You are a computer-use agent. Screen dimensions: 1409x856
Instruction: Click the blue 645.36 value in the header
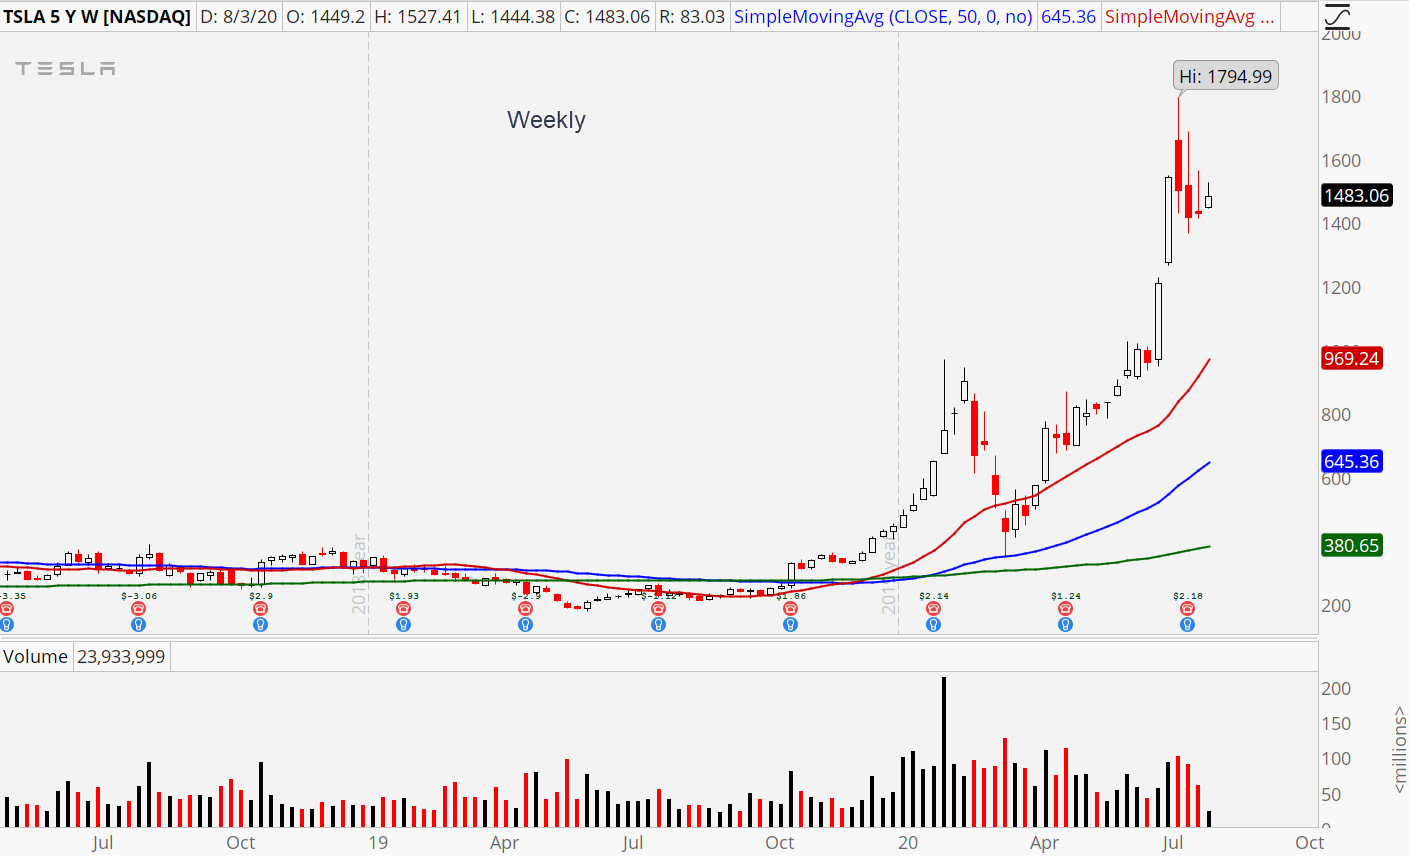1069,17
